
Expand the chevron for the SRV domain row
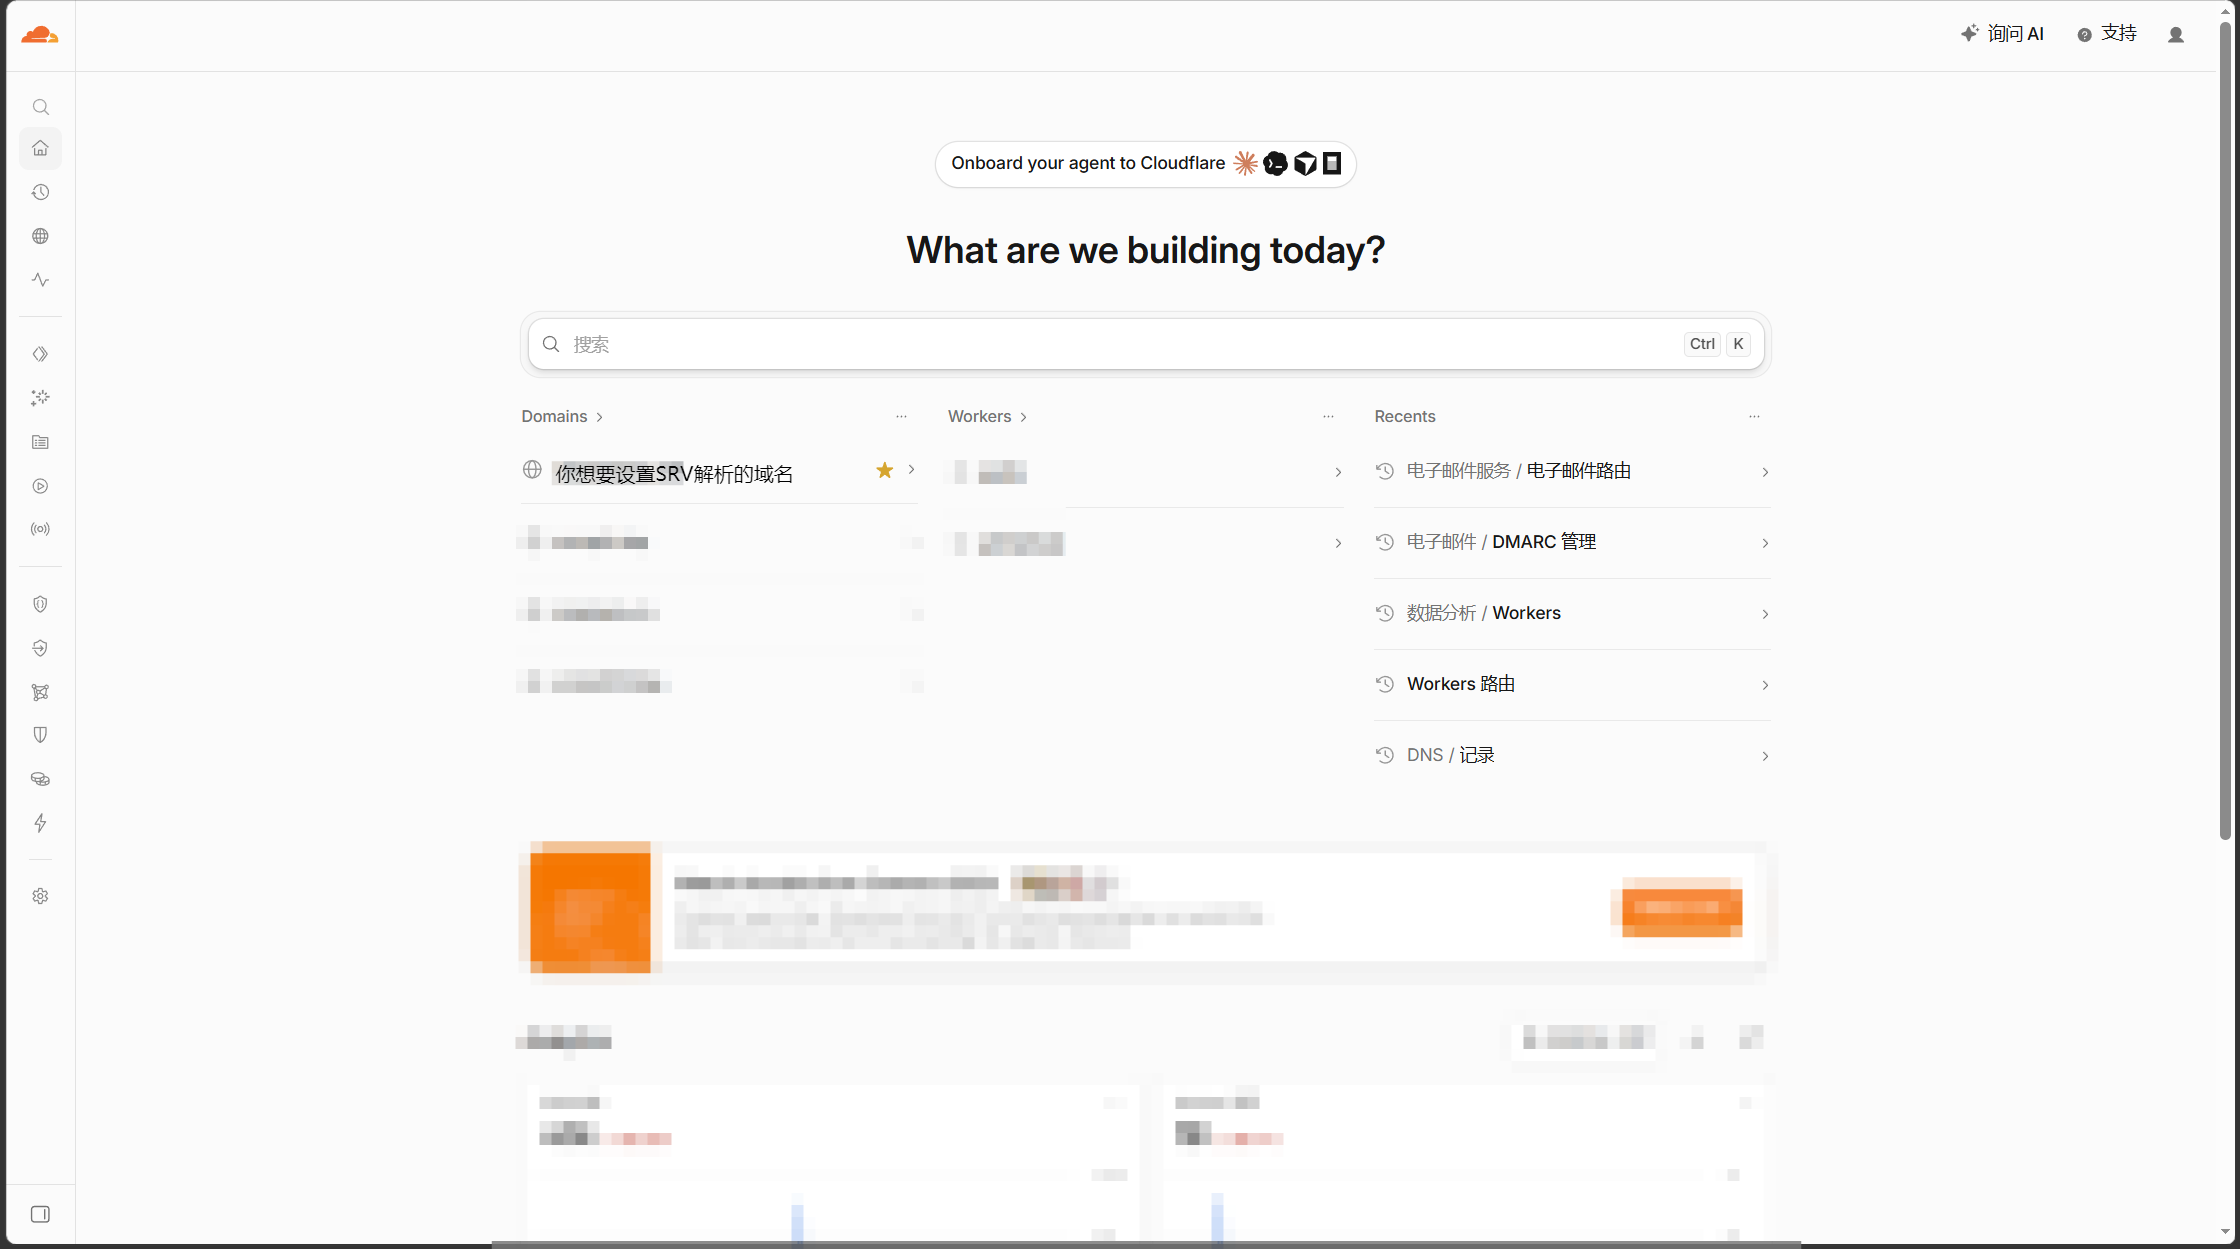tap(911, 470)
